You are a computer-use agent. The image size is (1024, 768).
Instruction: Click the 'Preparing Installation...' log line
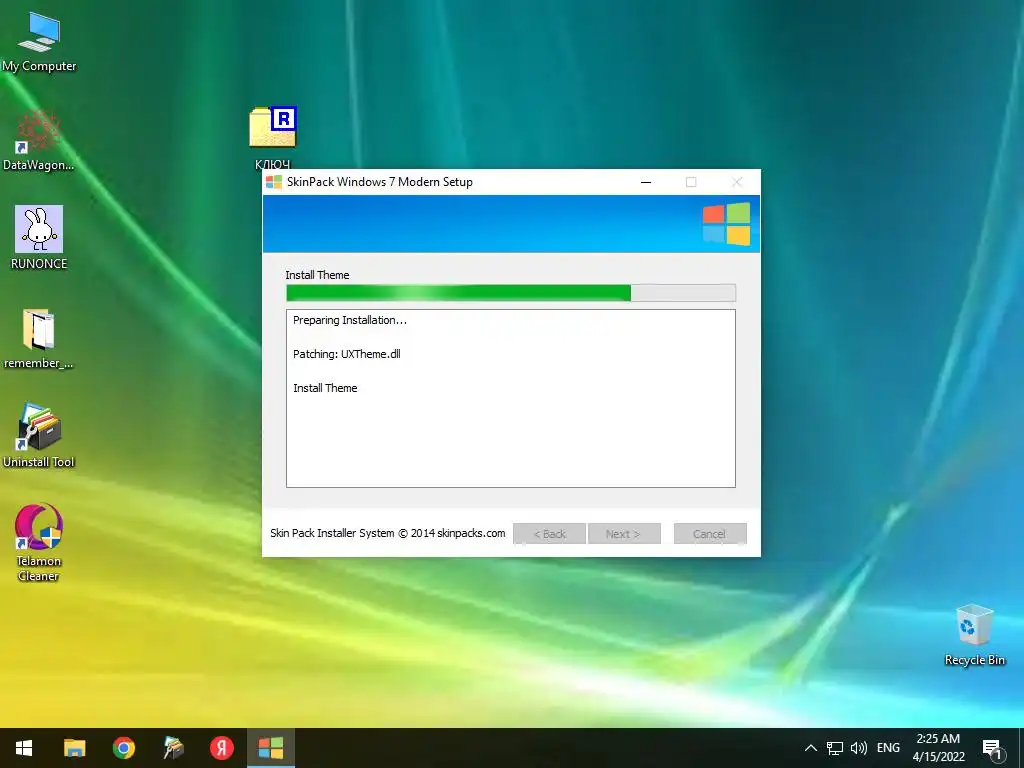point(350,320)
